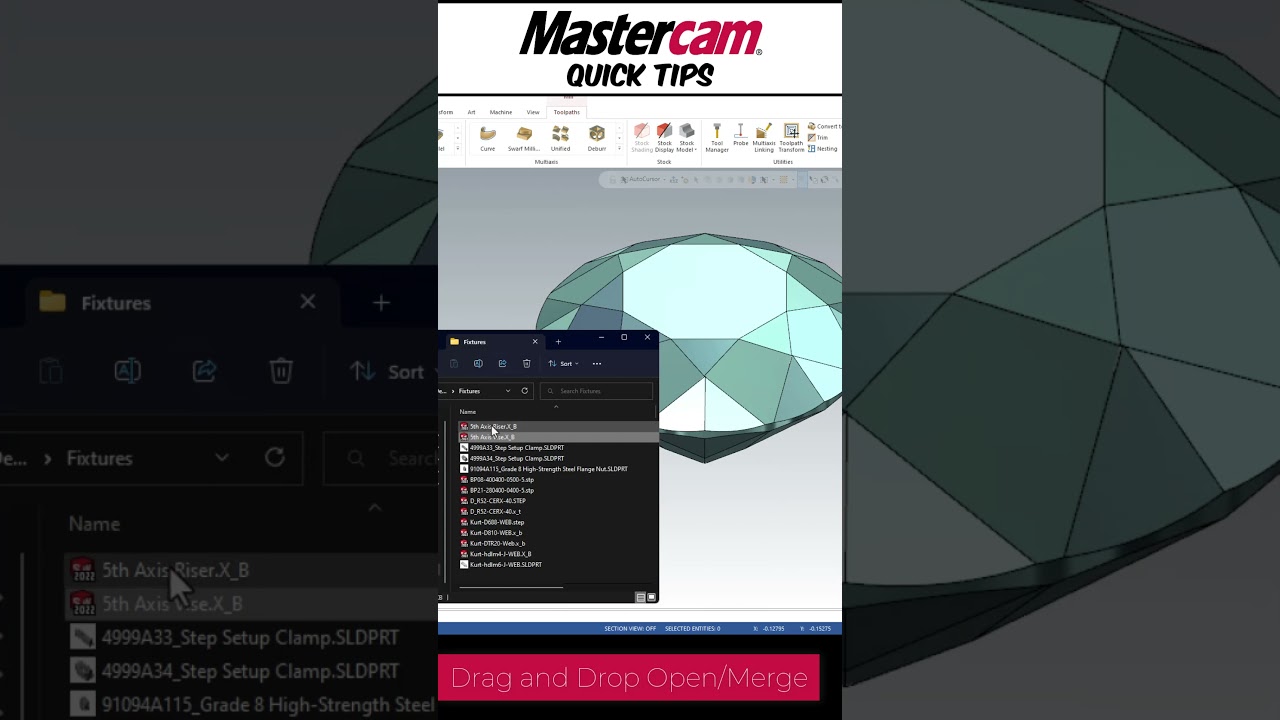Select the Curve multiaxis toolpath icon
The image size is (1280, 720).
point(487,138)
